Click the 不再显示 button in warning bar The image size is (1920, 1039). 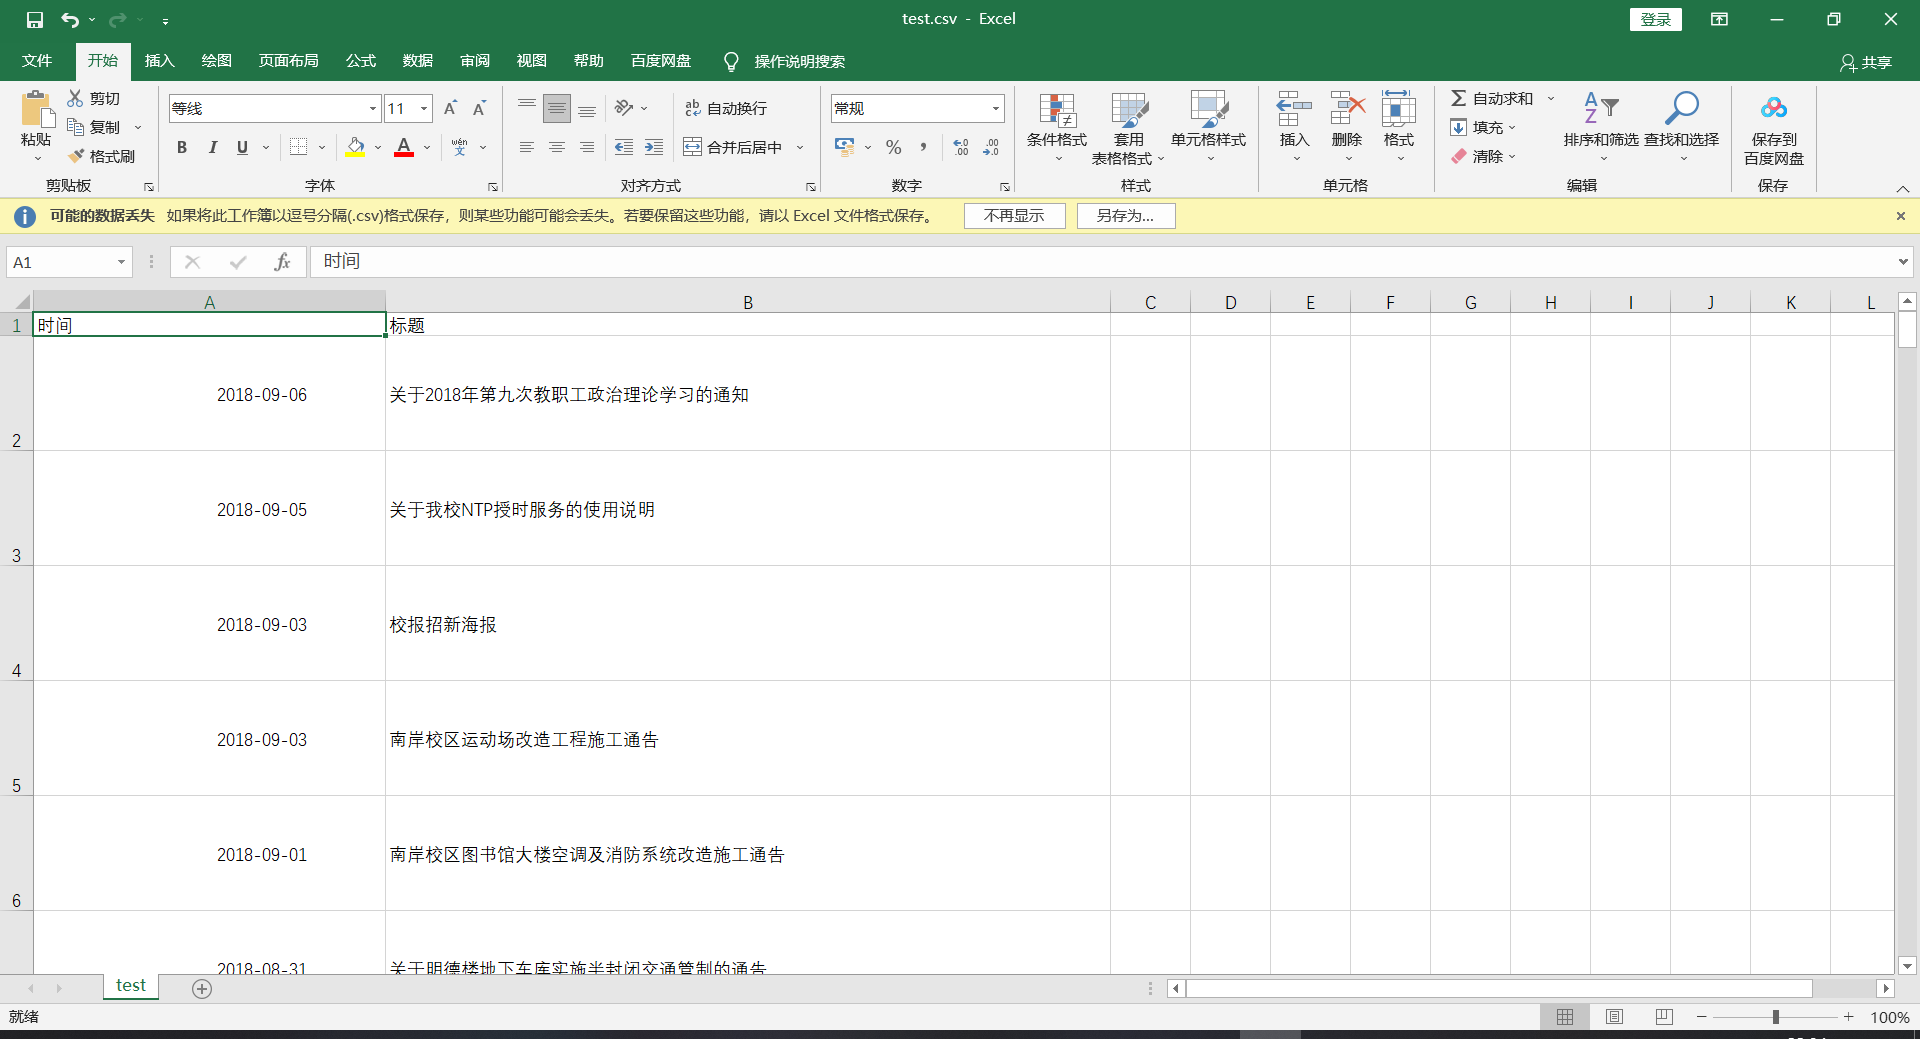[1014, 216]
